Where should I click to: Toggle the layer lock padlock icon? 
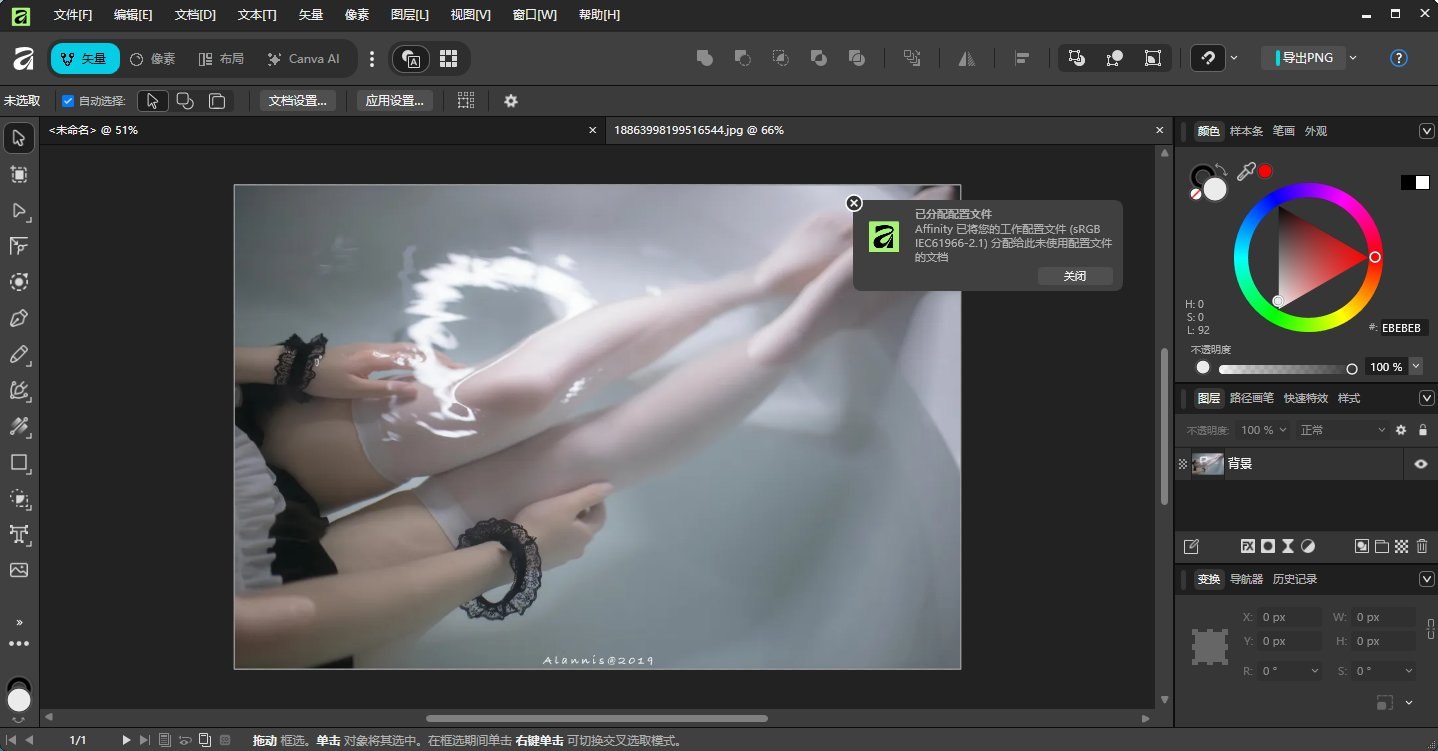click(x=1422, y=430)
